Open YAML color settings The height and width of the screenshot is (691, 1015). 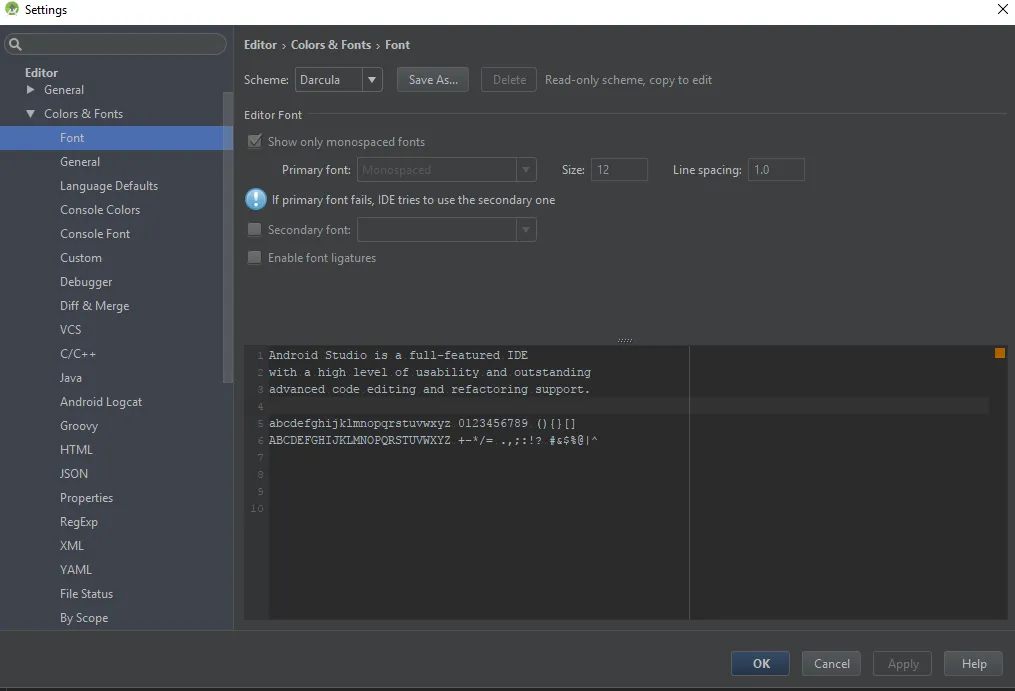(76, 569)
